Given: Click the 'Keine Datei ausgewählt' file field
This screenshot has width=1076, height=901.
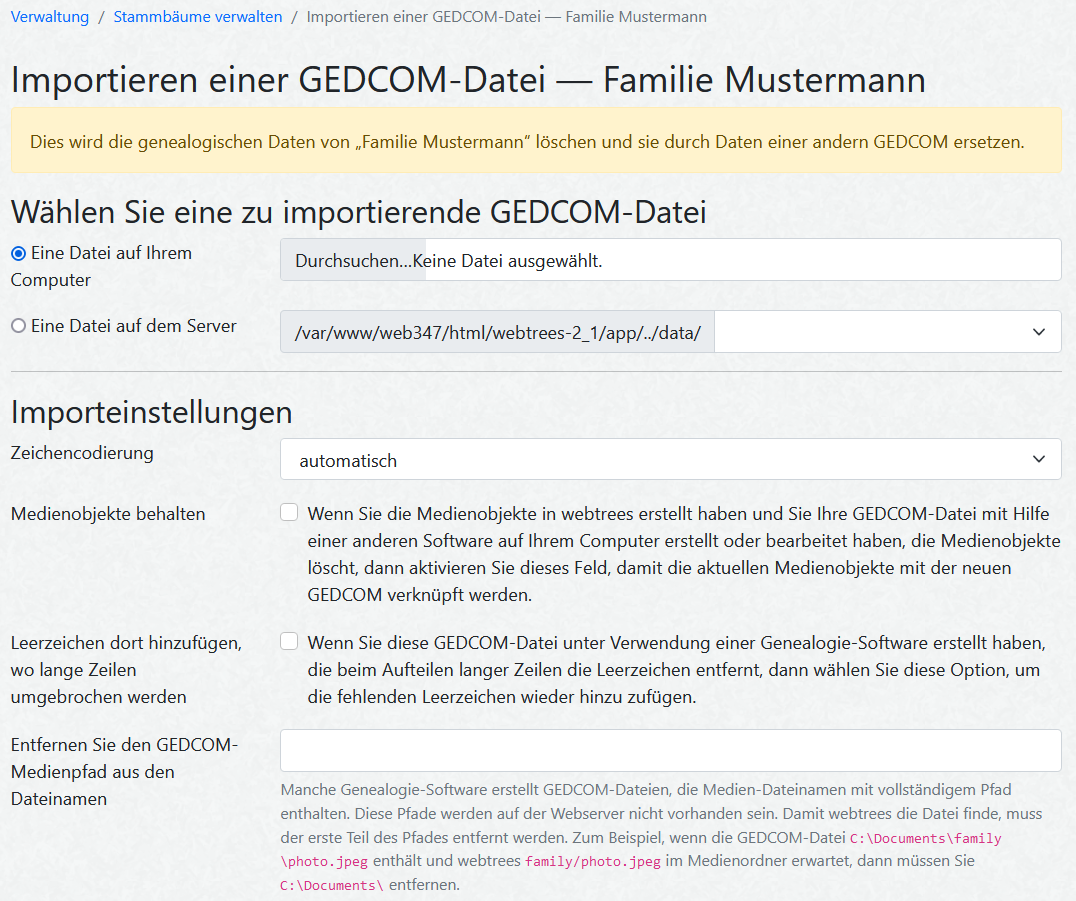Looking at the screenshot, I should pyautogui.click(x=670, y=260).
